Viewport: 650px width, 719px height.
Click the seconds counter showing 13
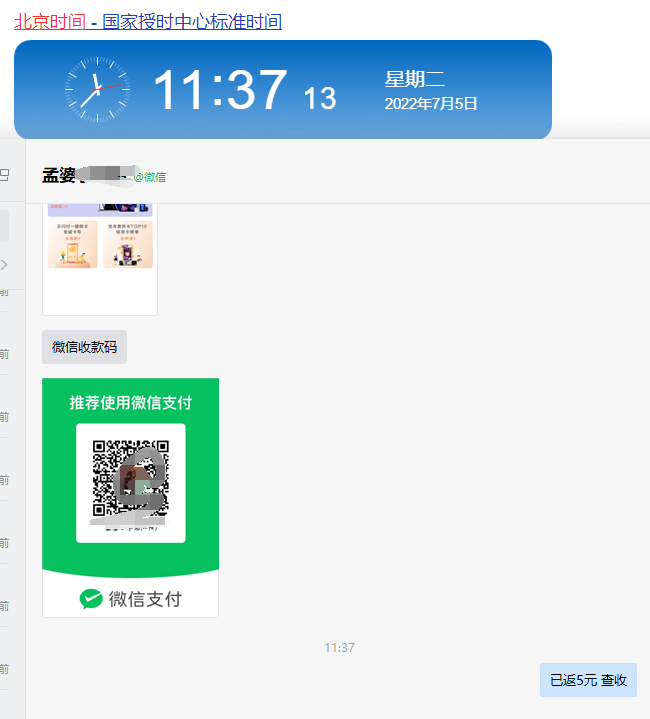coord(320,98)
